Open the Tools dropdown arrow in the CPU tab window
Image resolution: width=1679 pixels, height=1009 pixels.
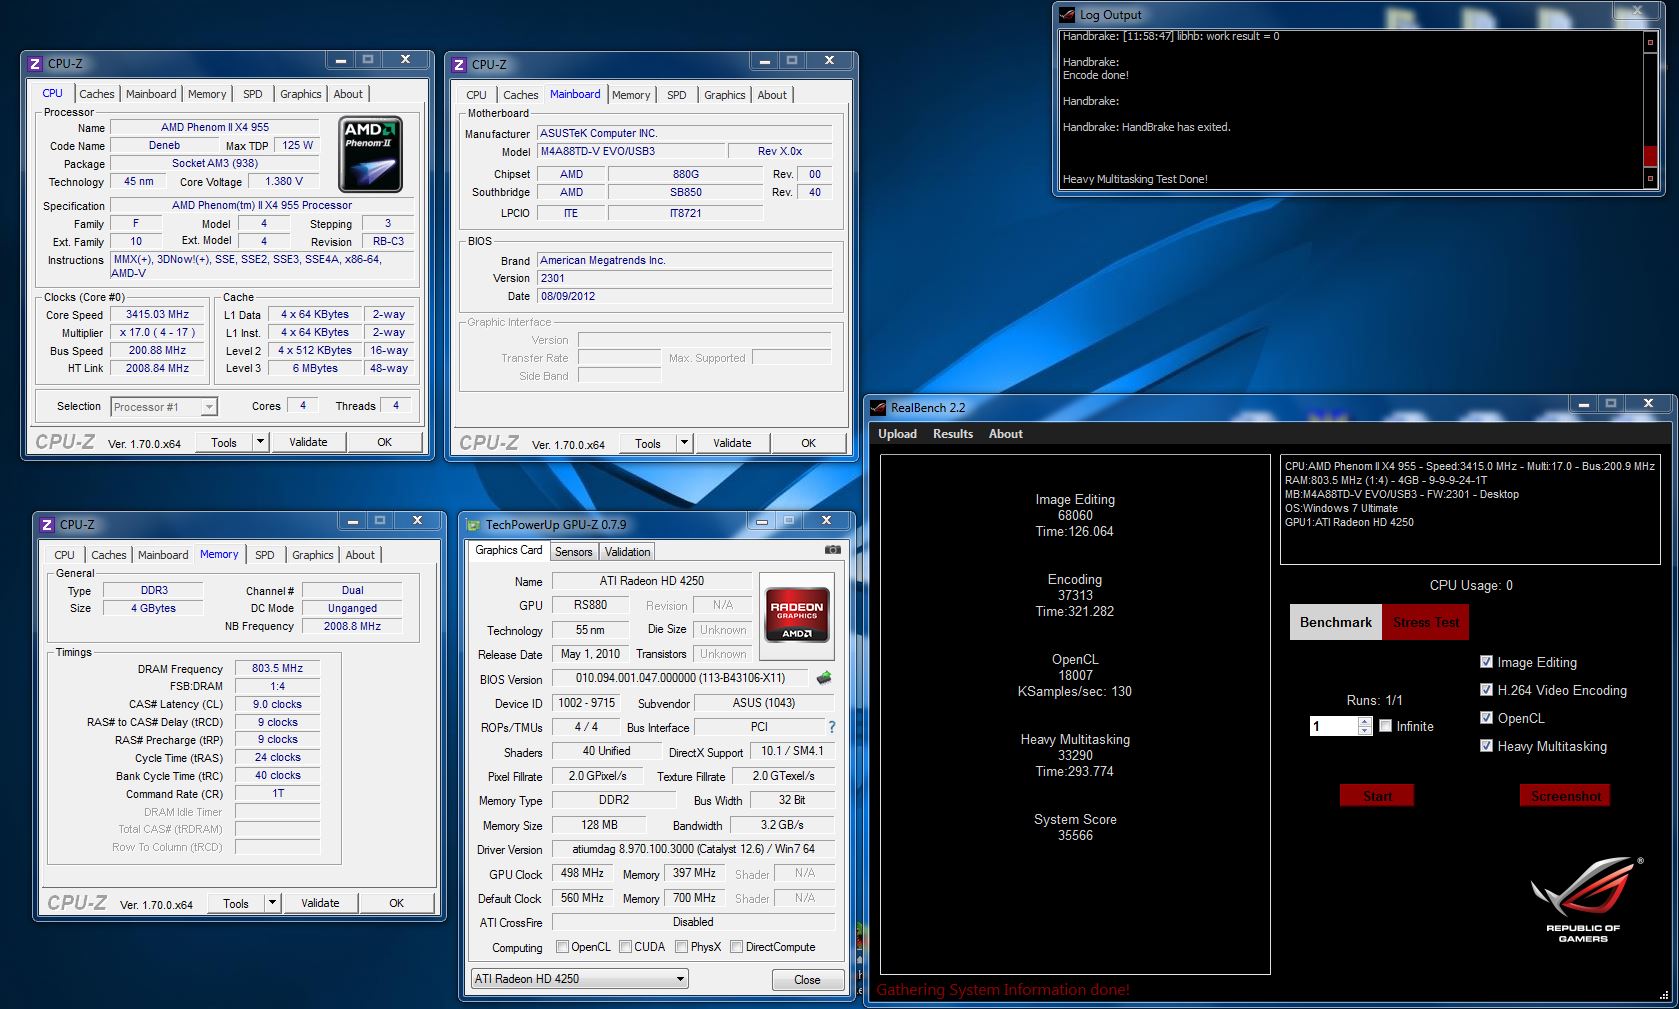260,442
